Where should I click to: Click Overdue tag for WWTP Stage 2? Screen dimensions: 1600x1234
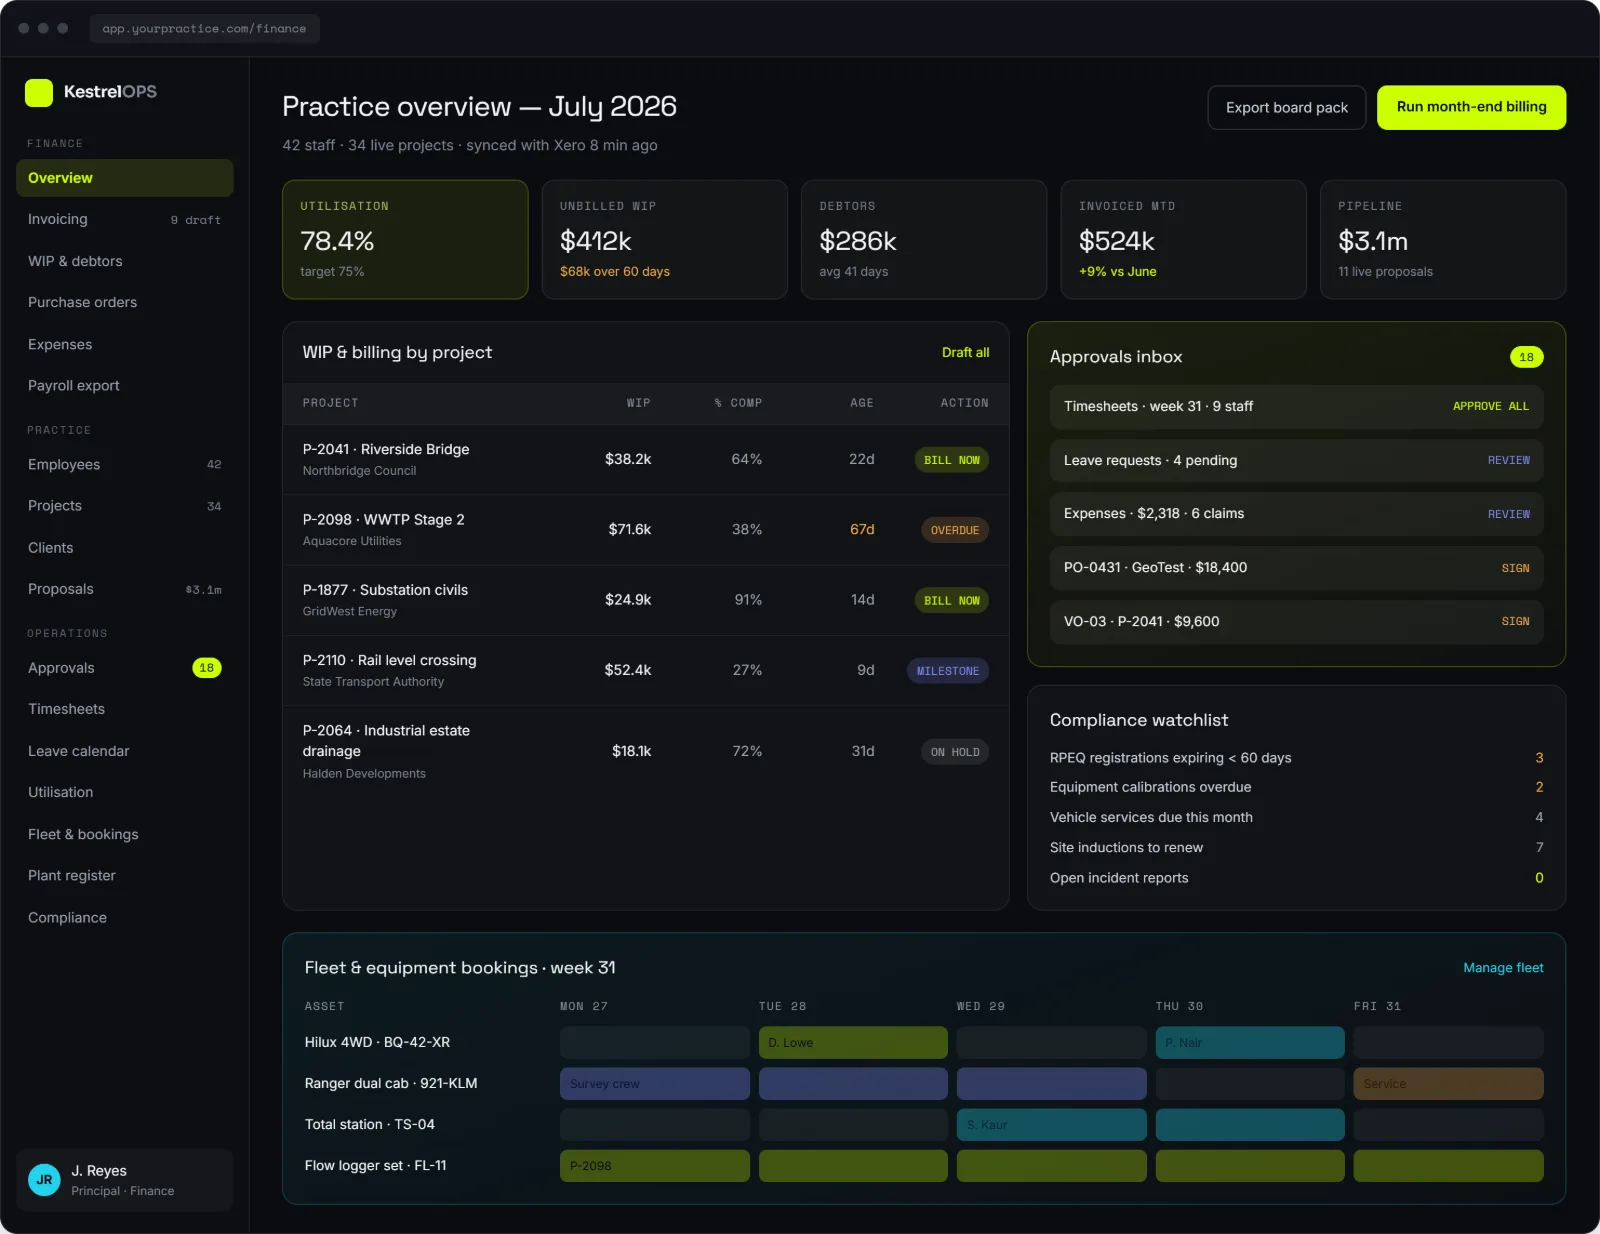click(x=954, y=530)
